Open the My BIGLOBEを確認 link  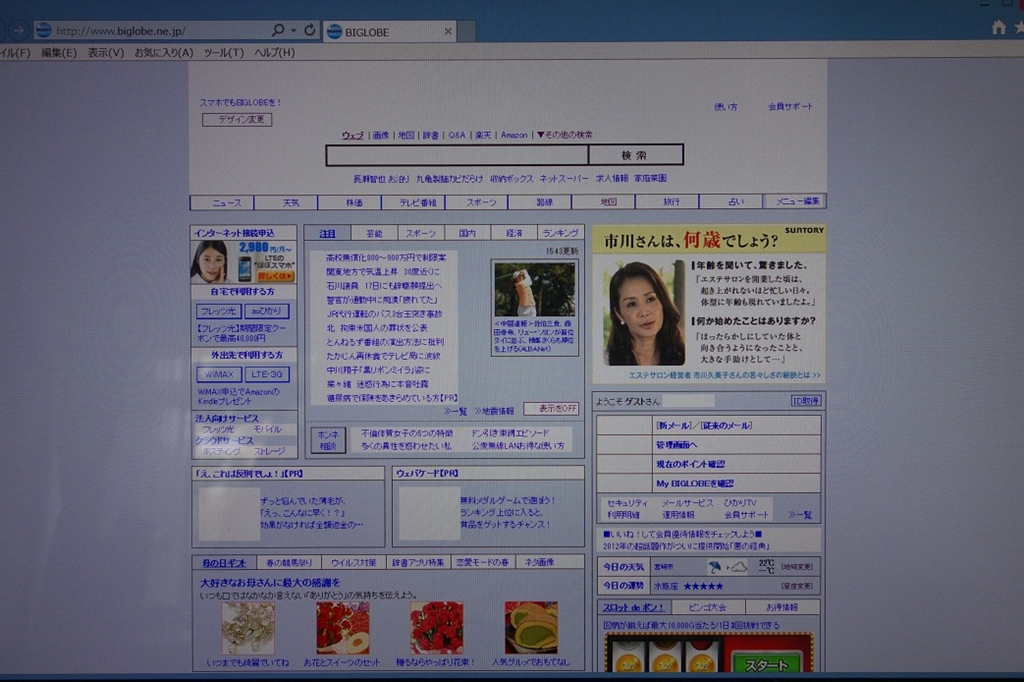tap(695, 483)
